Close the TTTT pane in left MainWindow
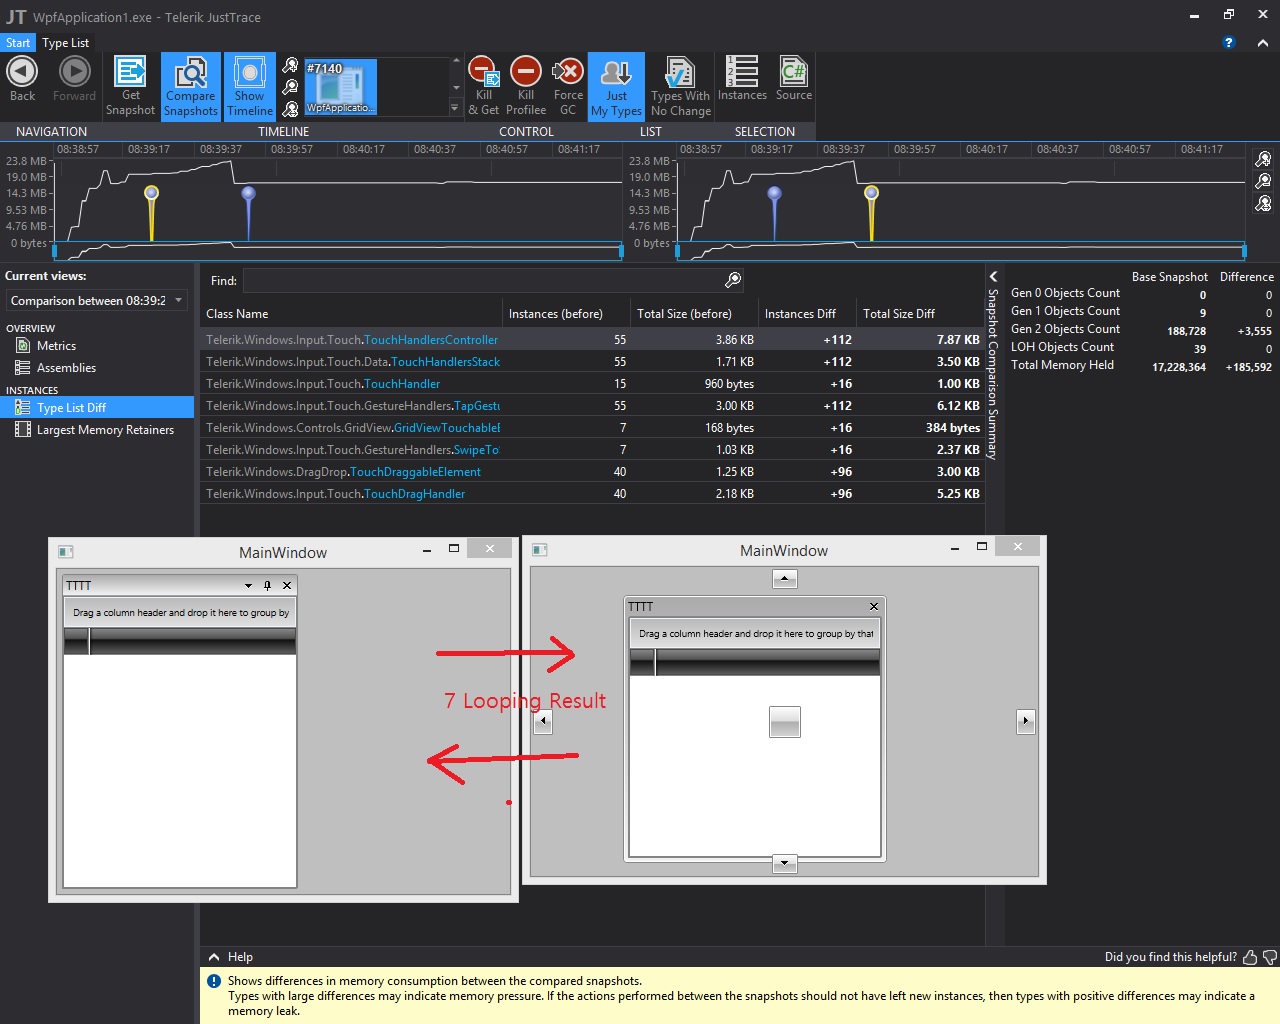1280x1024 pixels. pyautogui.click(x=287, y=585)
